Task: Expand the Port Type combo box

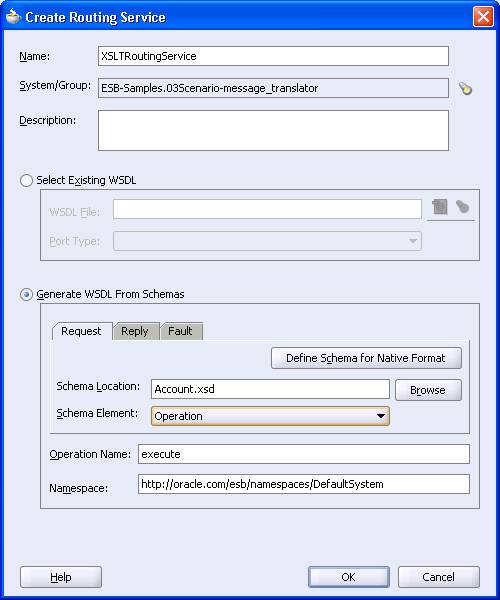Action: coord(267,241)
